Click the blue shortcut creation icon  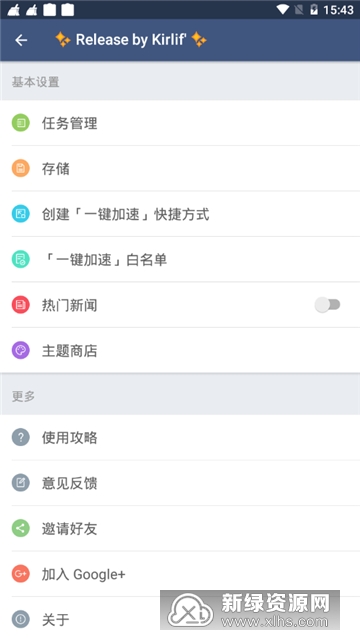pos(20,214)
